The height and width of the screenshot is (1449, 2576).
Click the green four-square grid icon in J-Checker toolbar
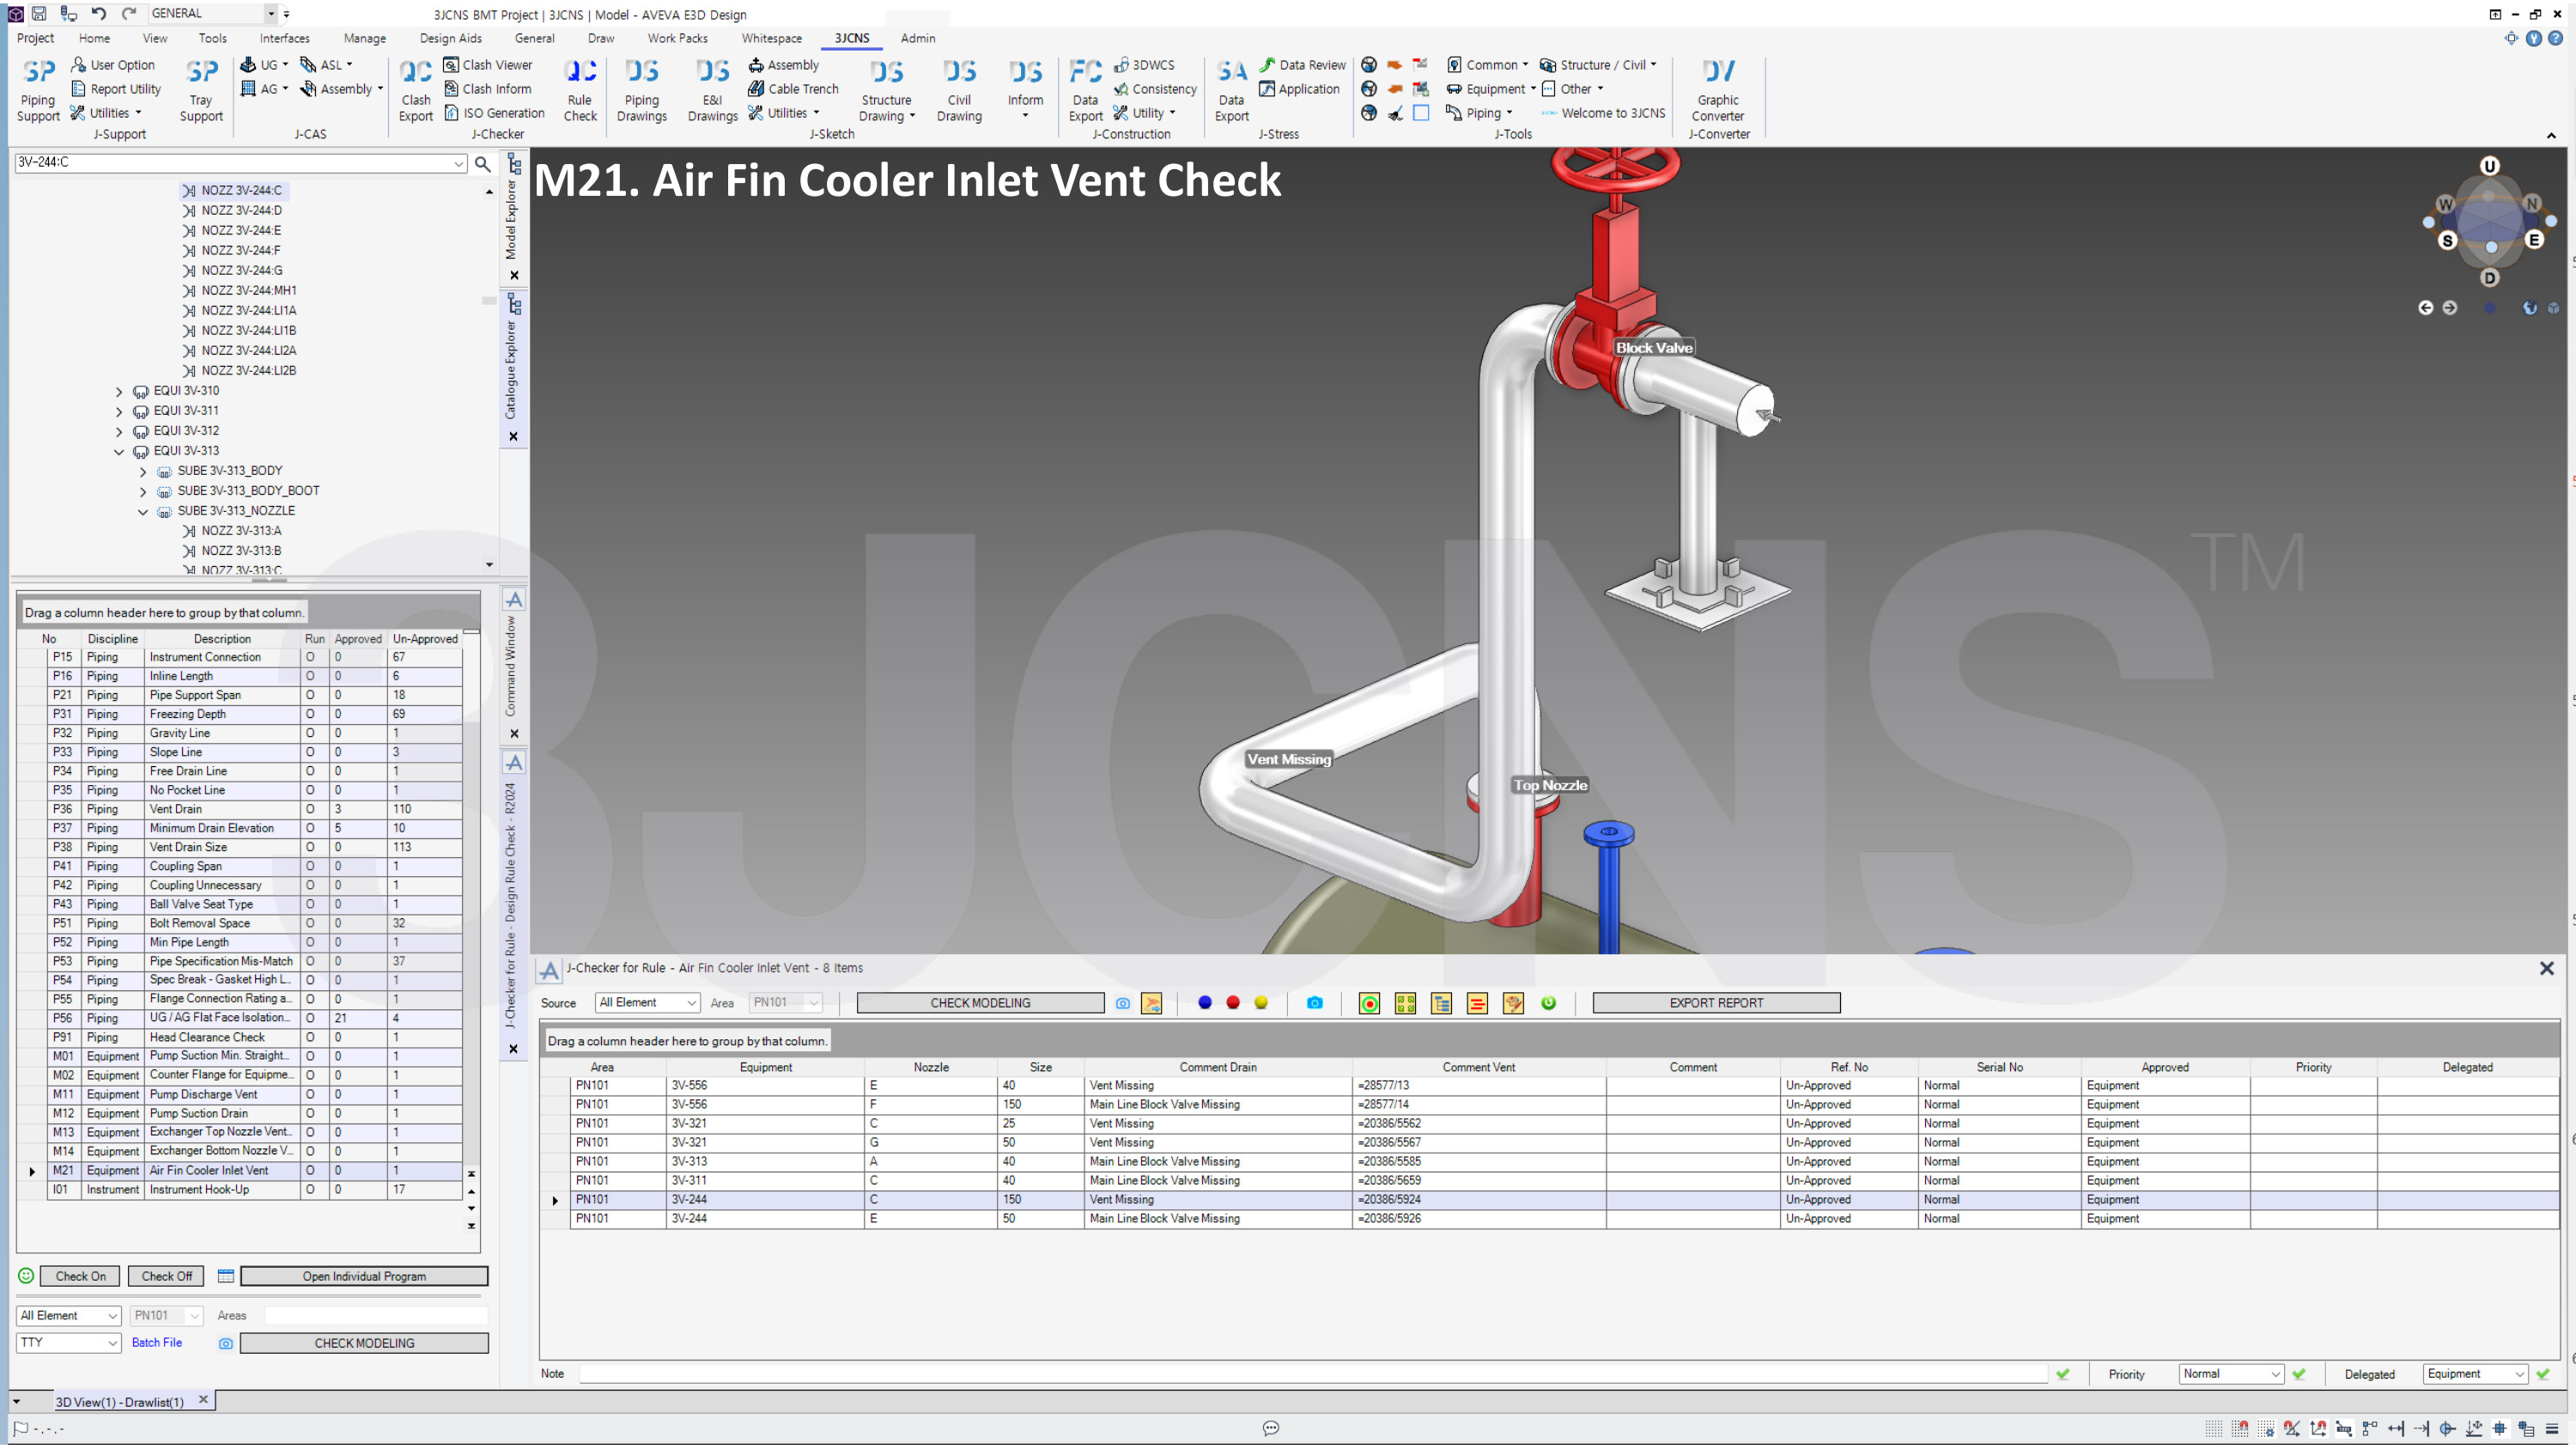click(x=1405, y=1003)
